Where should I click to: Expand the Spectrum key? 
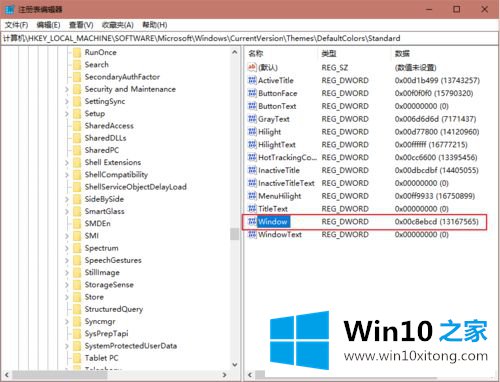(67, 248)
